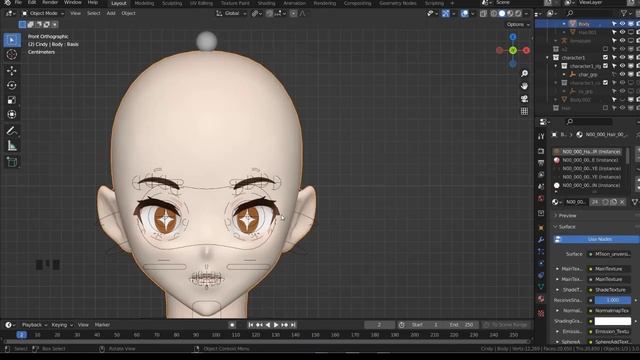Switch to the UV Editing workspace tab

[201, 3]
